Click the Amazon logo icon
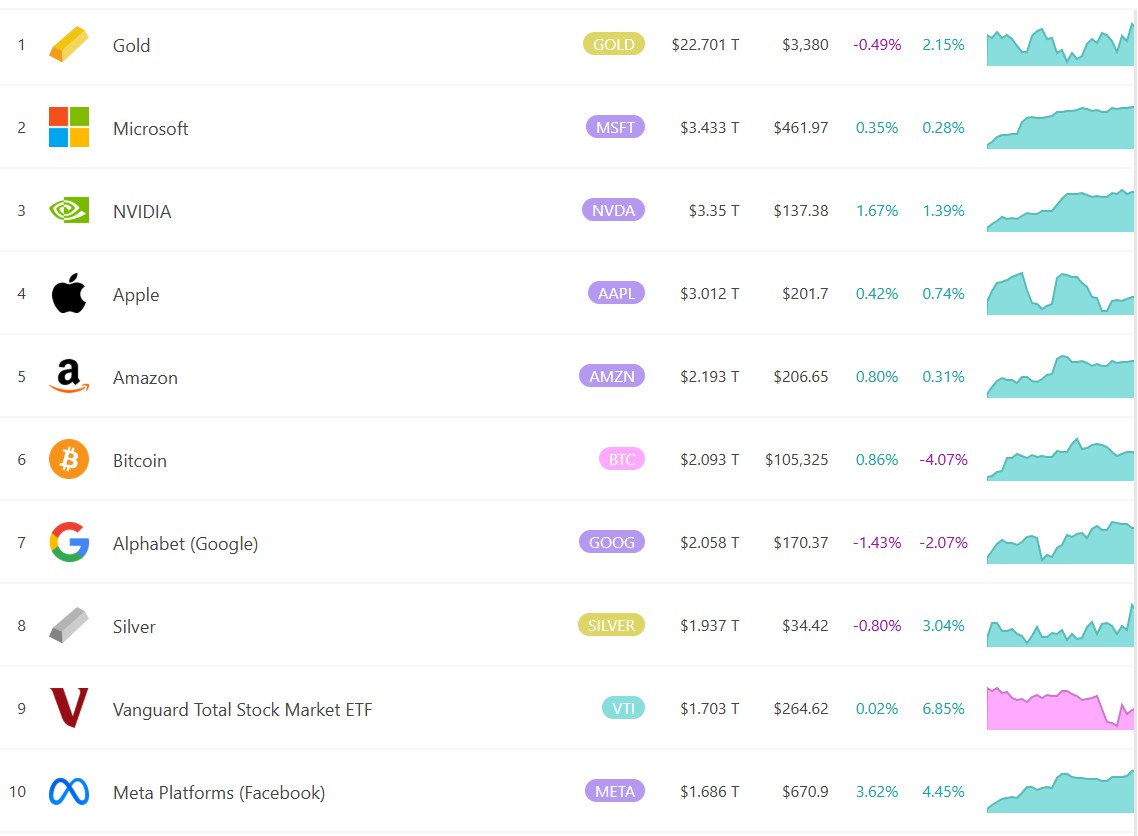This screenshot has height=836, width=1138. [x=69, y=377]
